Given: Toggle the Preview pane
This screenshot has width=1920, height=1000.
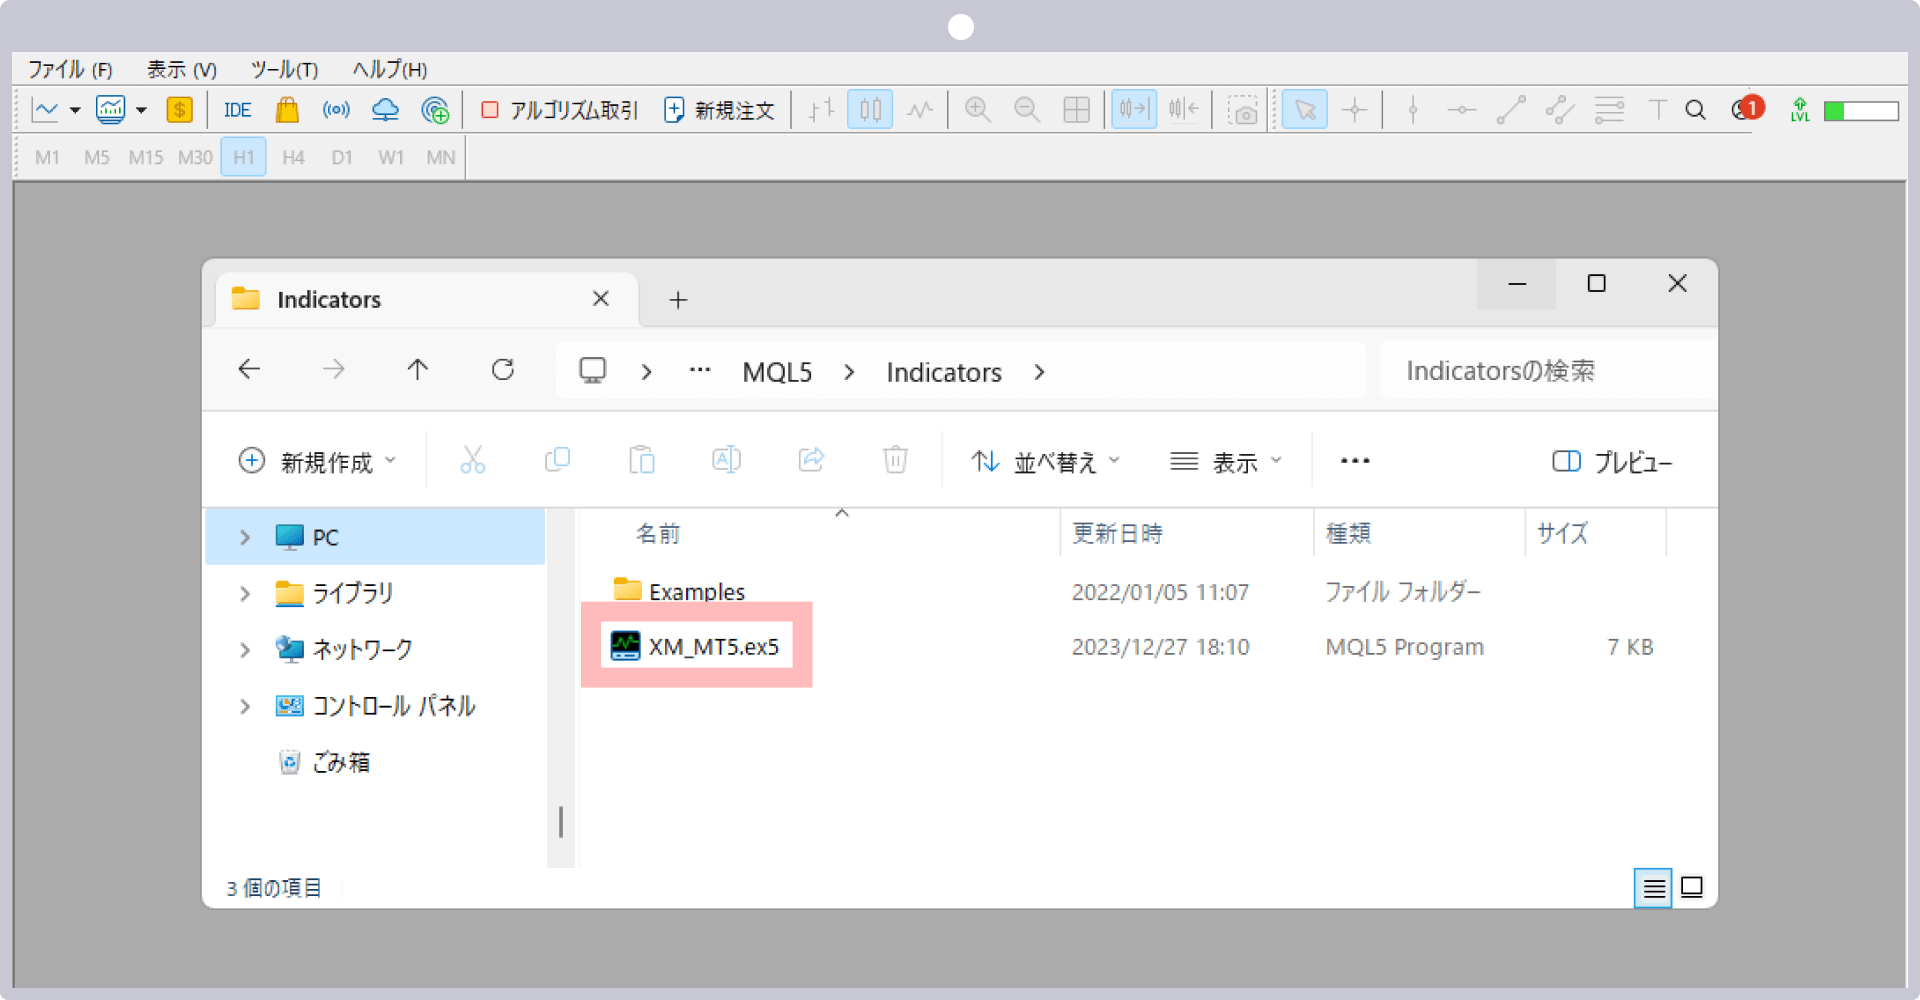Looking at the screenshot, I should tap(1612, 461).
